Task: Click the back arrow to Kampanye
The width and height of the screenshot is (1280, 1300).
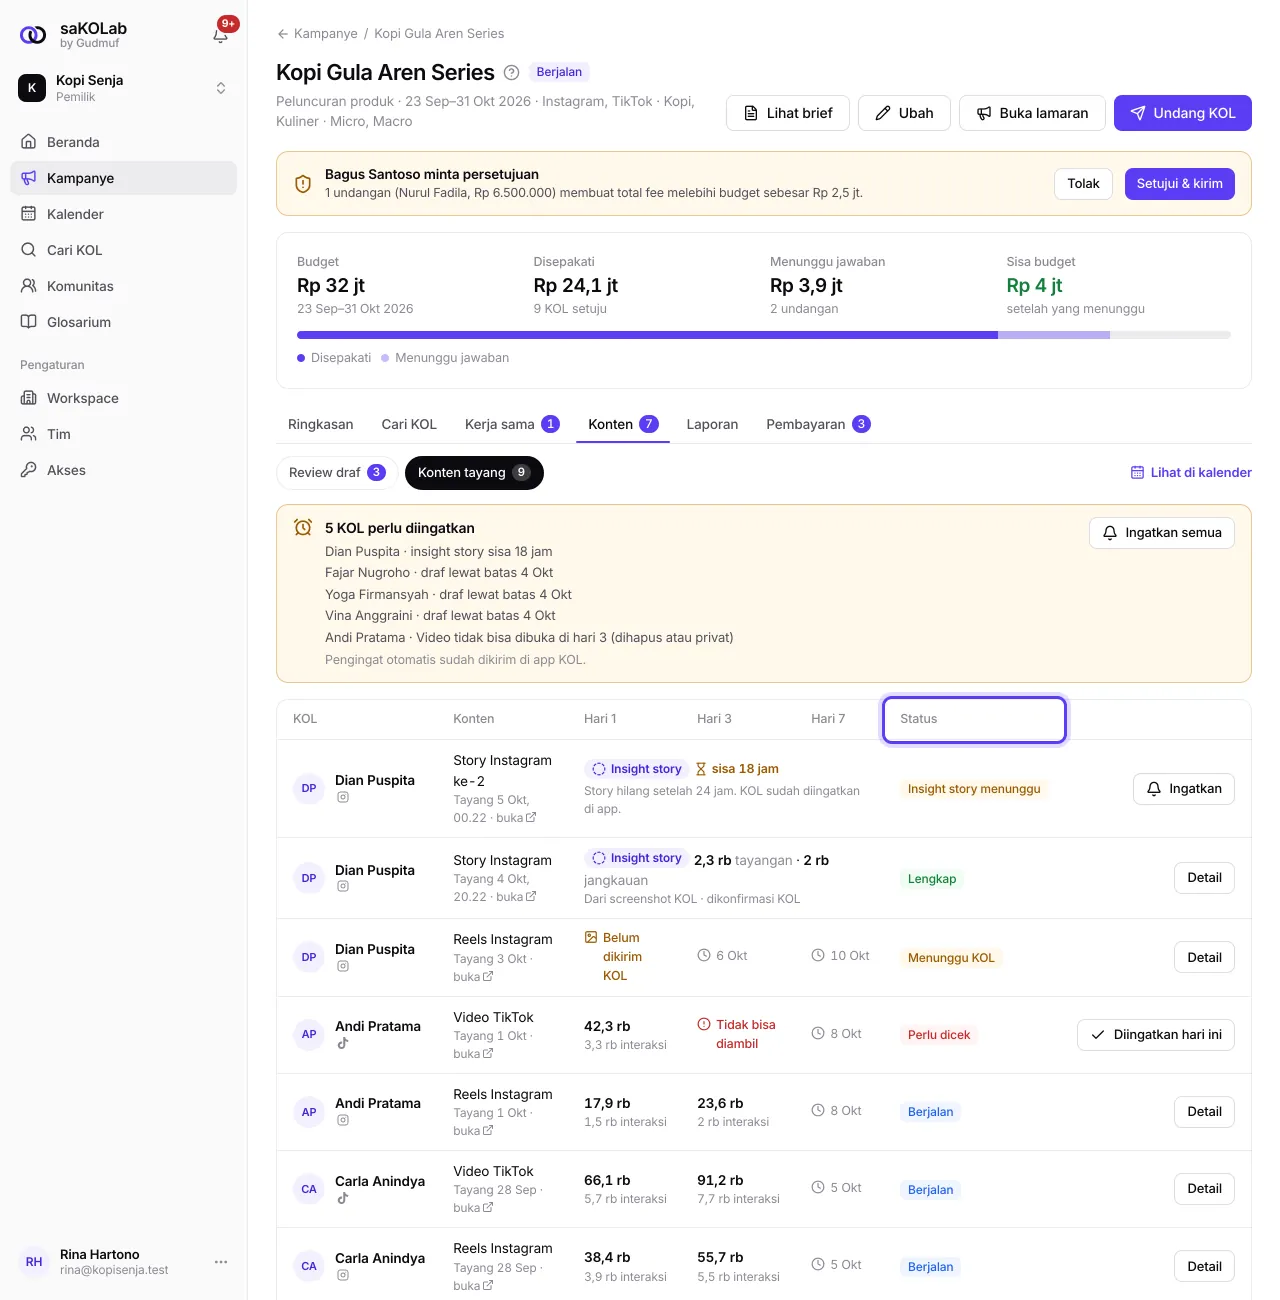Action: [x=283, y=34]
